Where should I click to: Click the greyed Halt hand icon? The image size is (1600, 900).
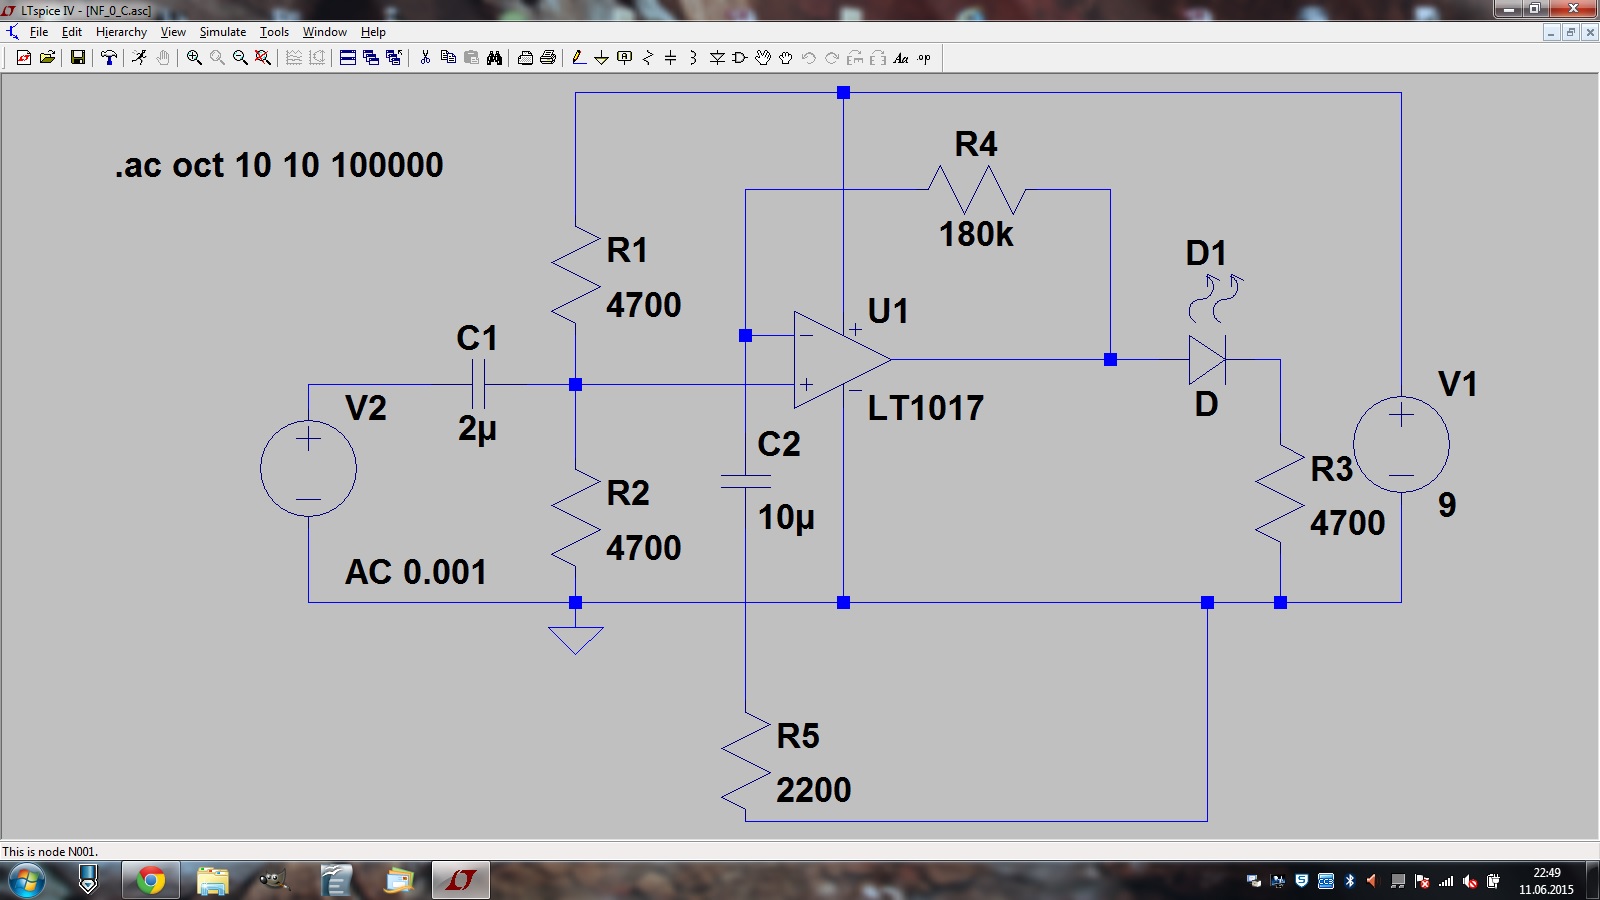point(163,58)
